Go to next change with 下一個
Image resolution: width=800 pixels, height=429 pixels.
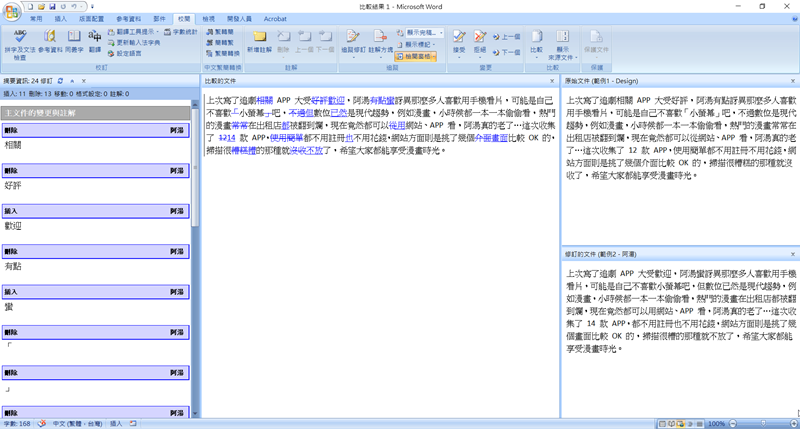509,52
